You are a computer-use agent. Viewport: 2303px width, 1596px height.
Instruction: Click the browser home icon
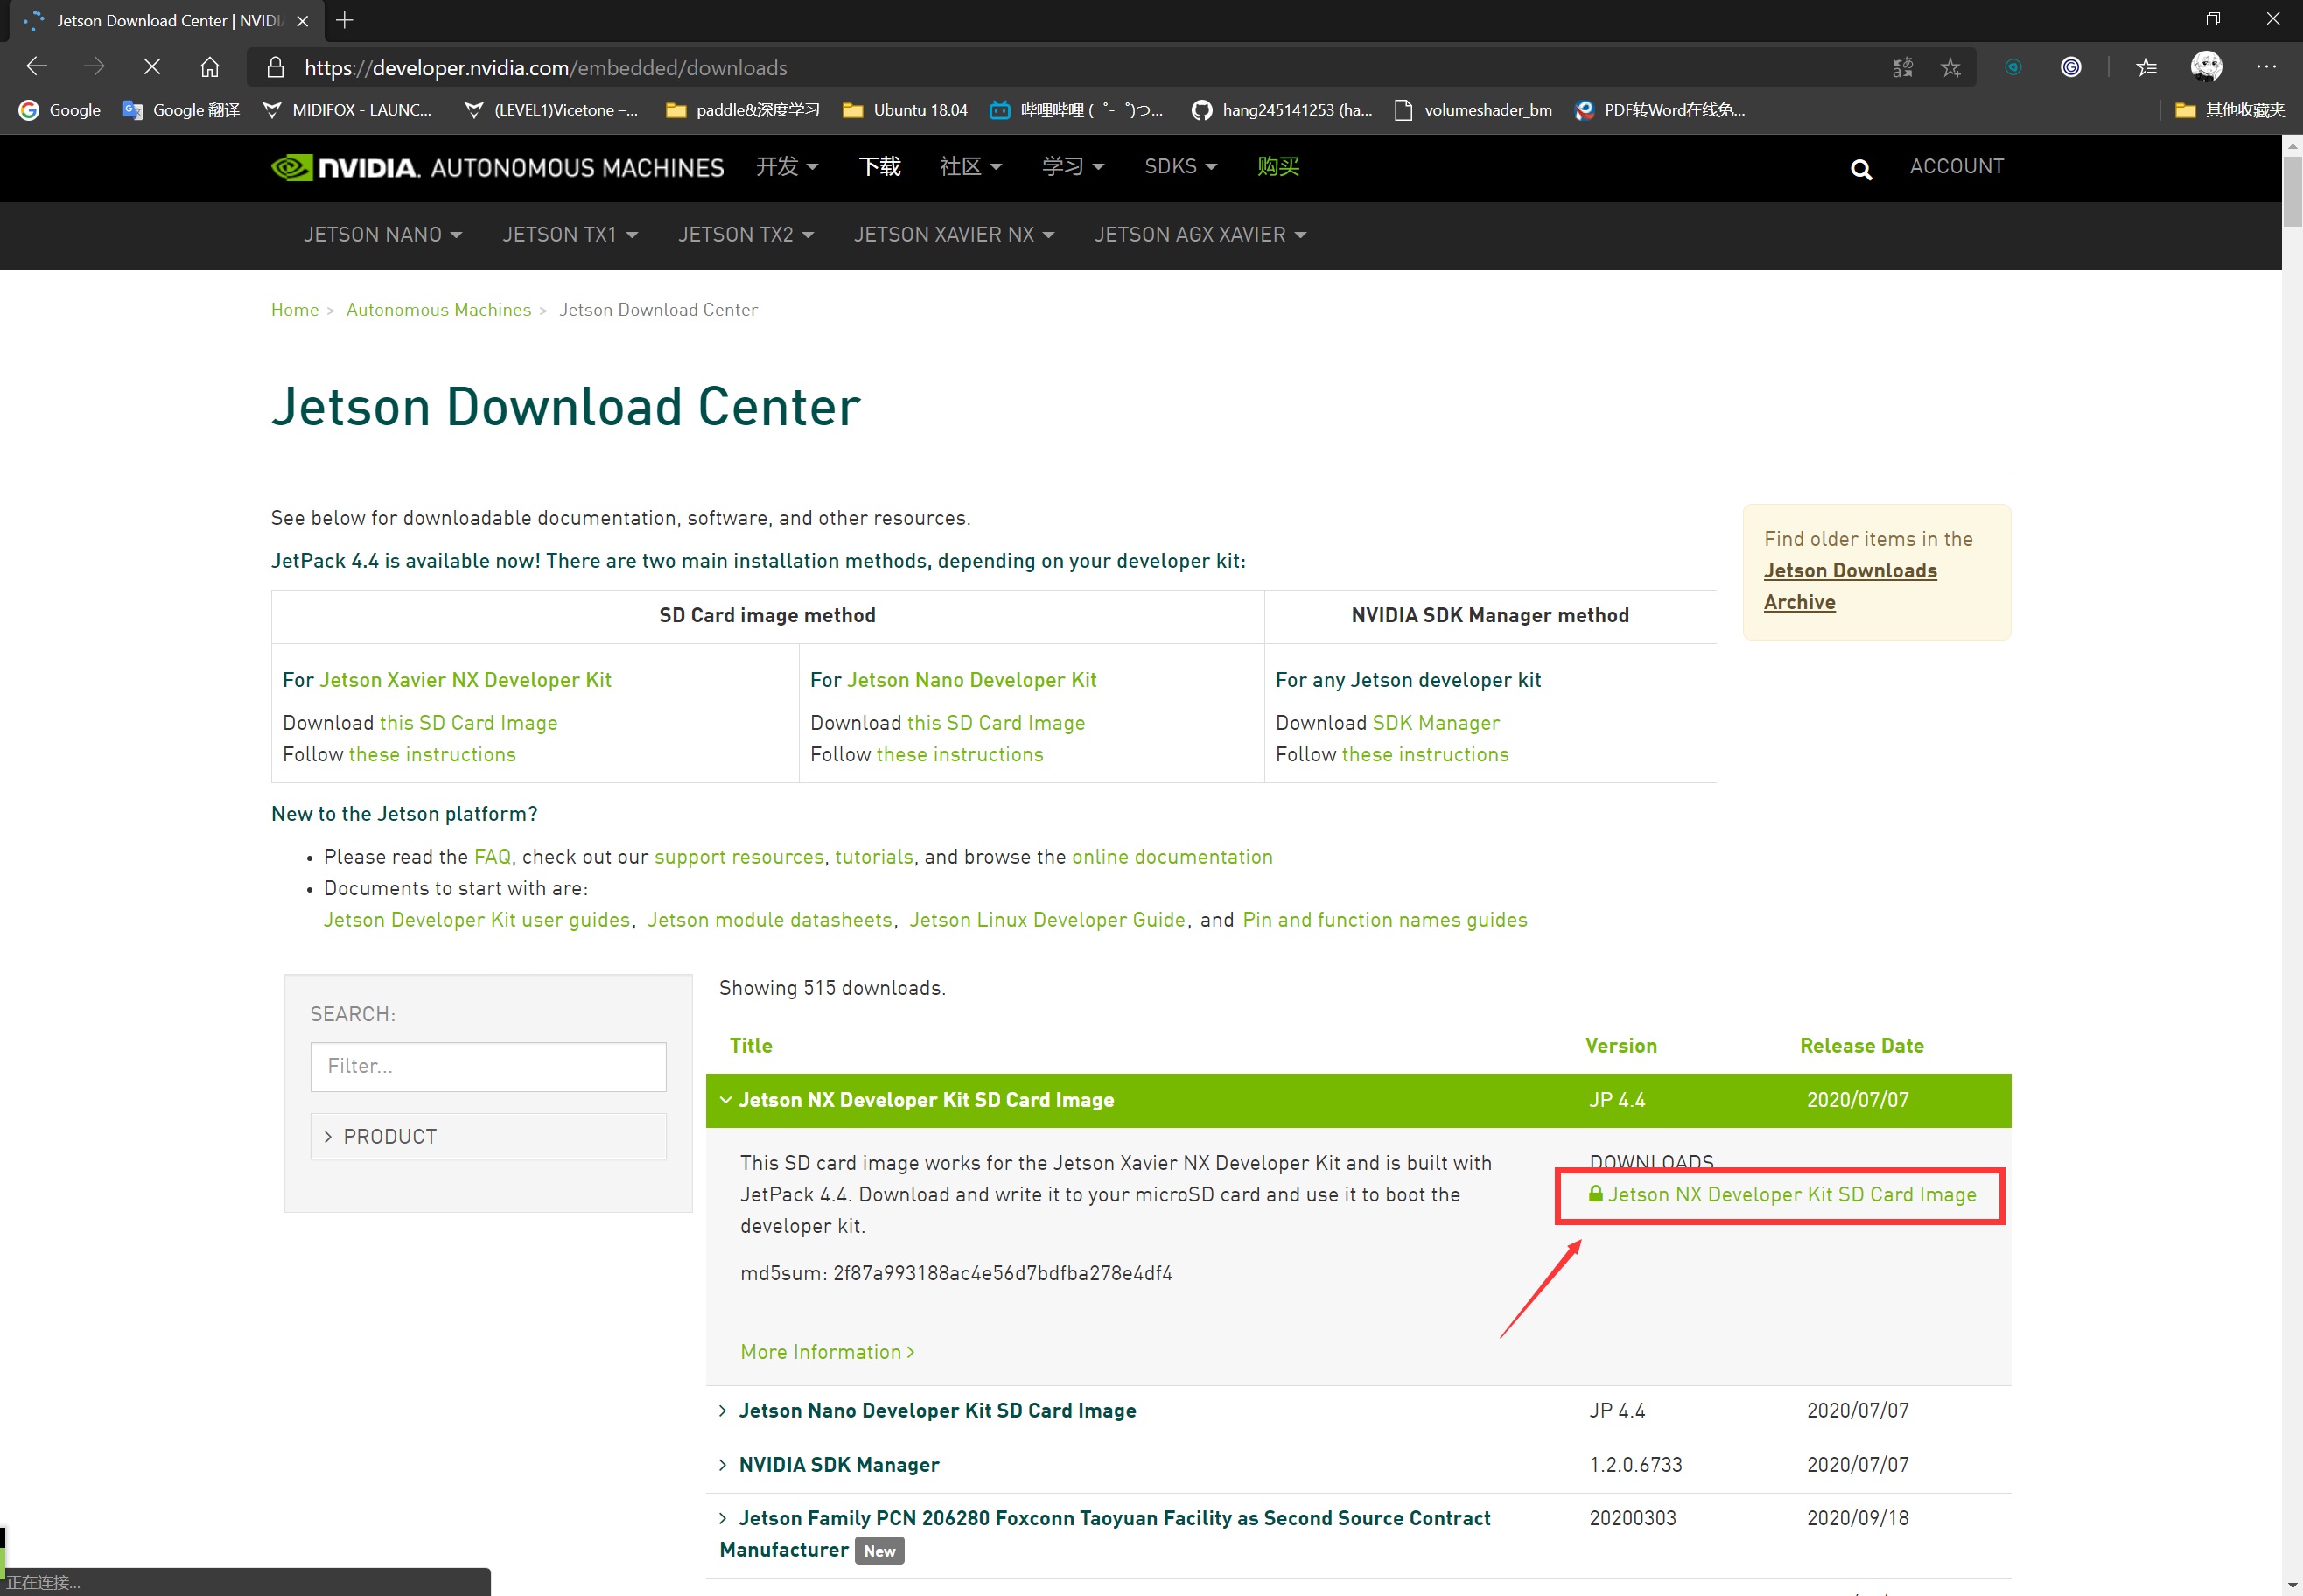209,67
